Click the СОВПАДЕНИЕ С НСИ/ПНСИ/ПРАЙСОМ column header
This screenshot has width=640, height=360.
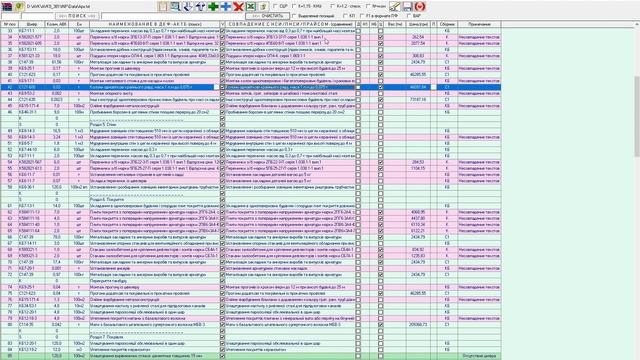pos(290,24)
